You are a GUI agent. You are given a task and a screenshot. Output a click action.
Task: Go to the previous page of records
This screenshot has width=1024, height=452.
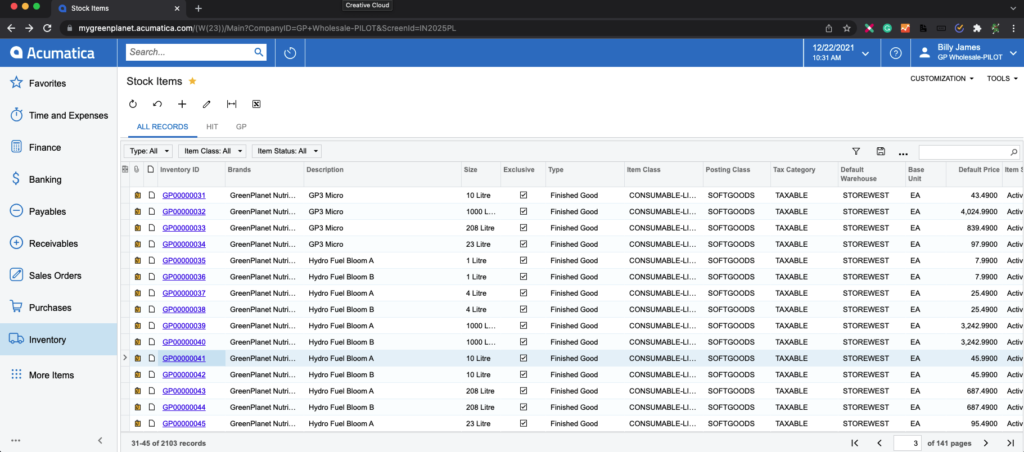tap(880, 443)
